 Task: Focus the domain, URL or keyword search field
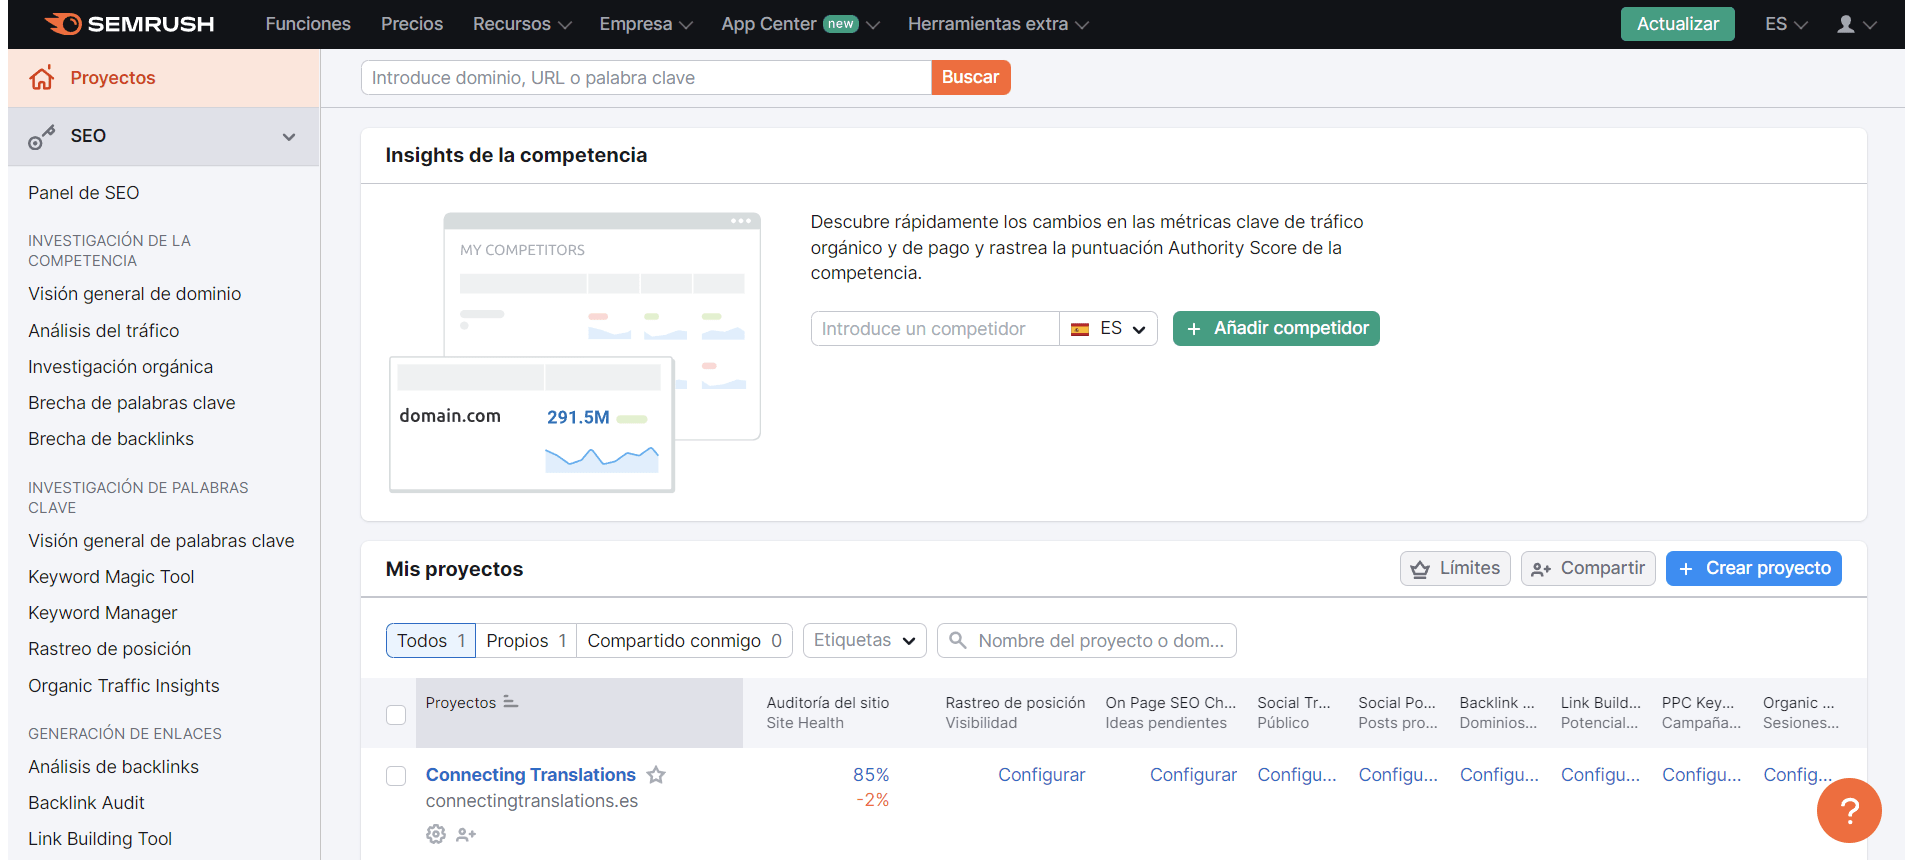[646, 78]
